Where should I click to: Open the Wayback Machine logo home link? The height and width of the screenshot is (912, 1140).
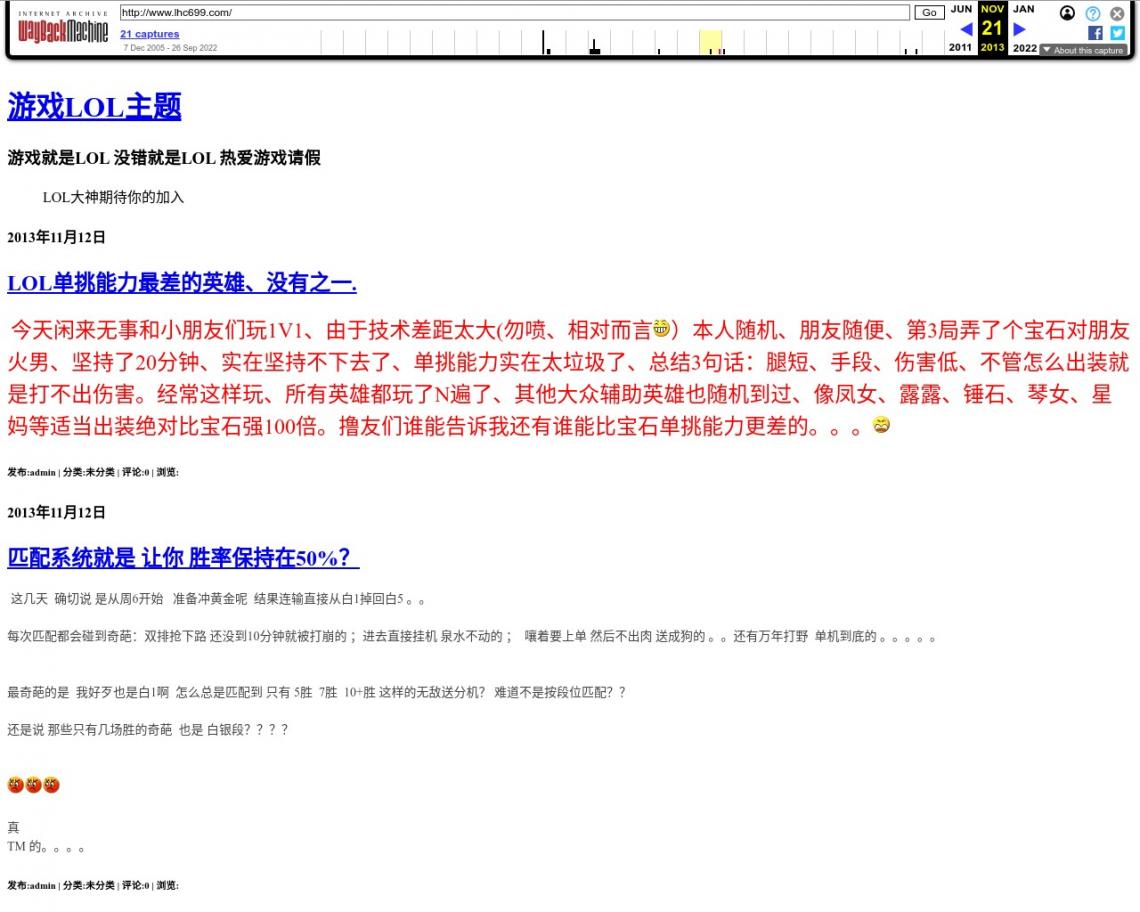click(63, 29)
